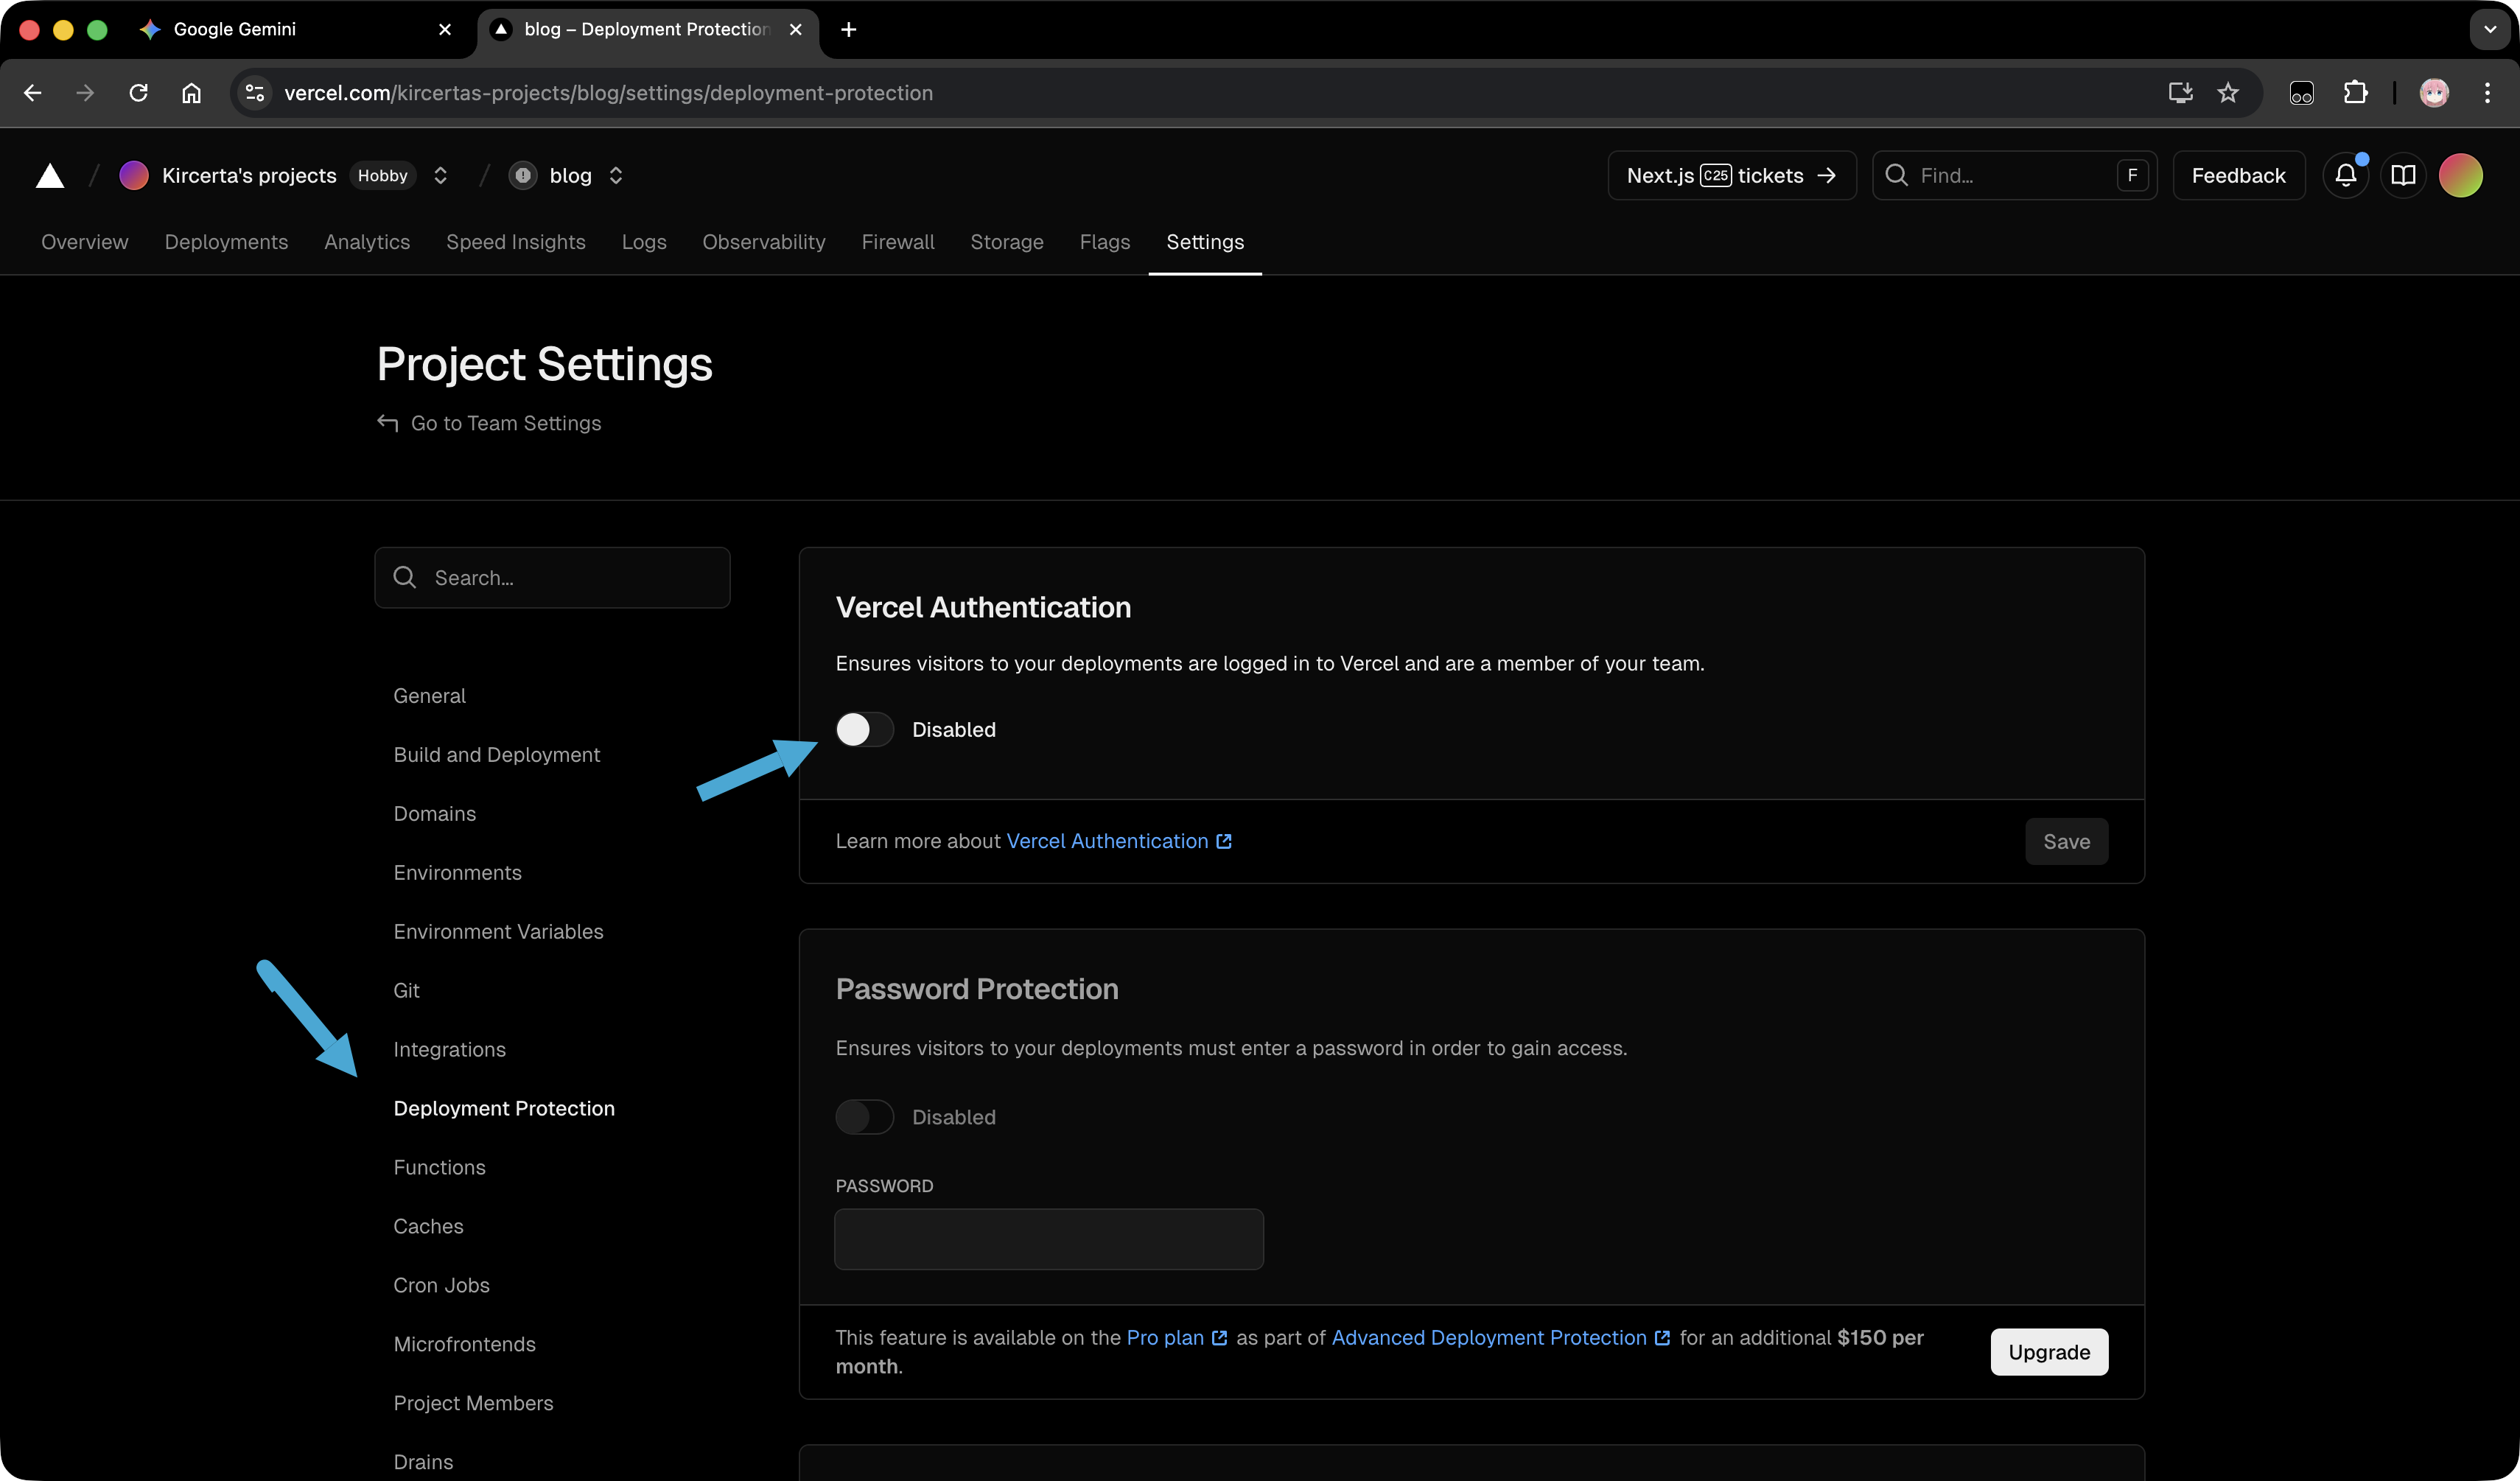Click the Vercel triangle logo
Screen dimensions: 2520x1481
[50, 176]
